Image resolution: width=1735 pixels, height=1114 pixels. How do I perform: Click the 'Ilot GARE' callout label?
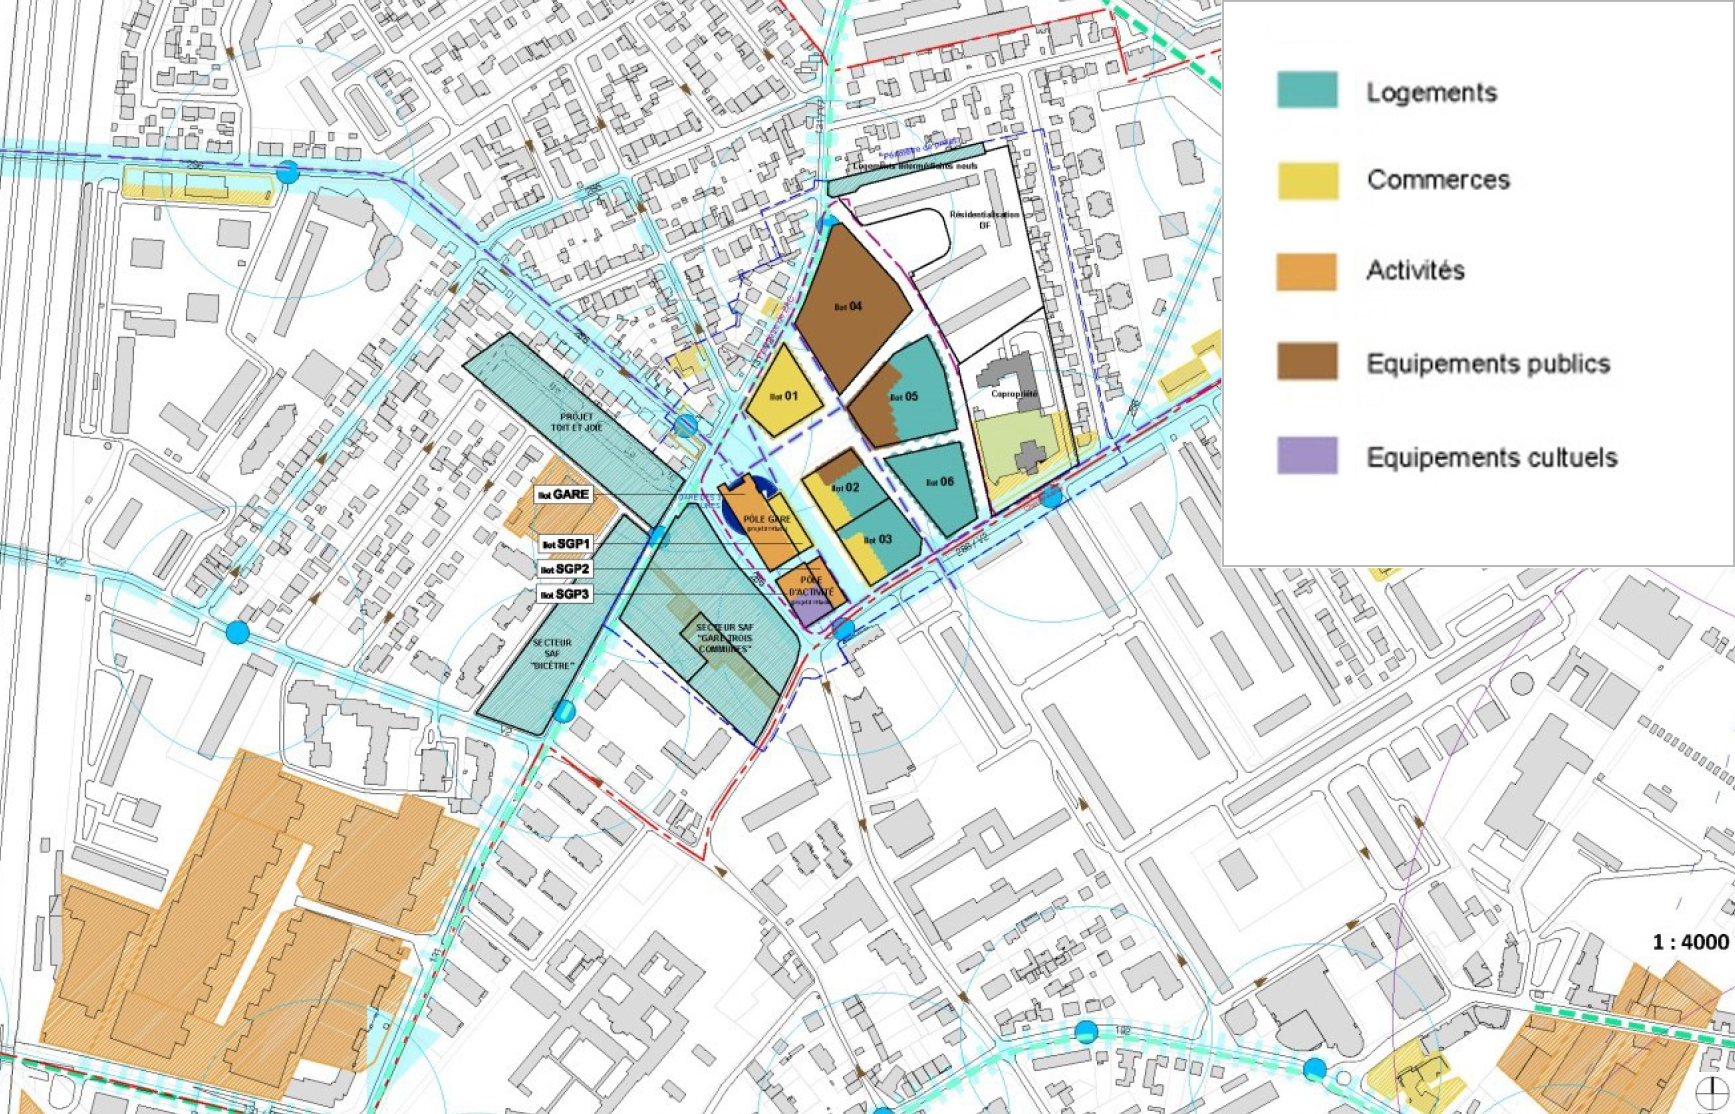(x=564, y=494)
